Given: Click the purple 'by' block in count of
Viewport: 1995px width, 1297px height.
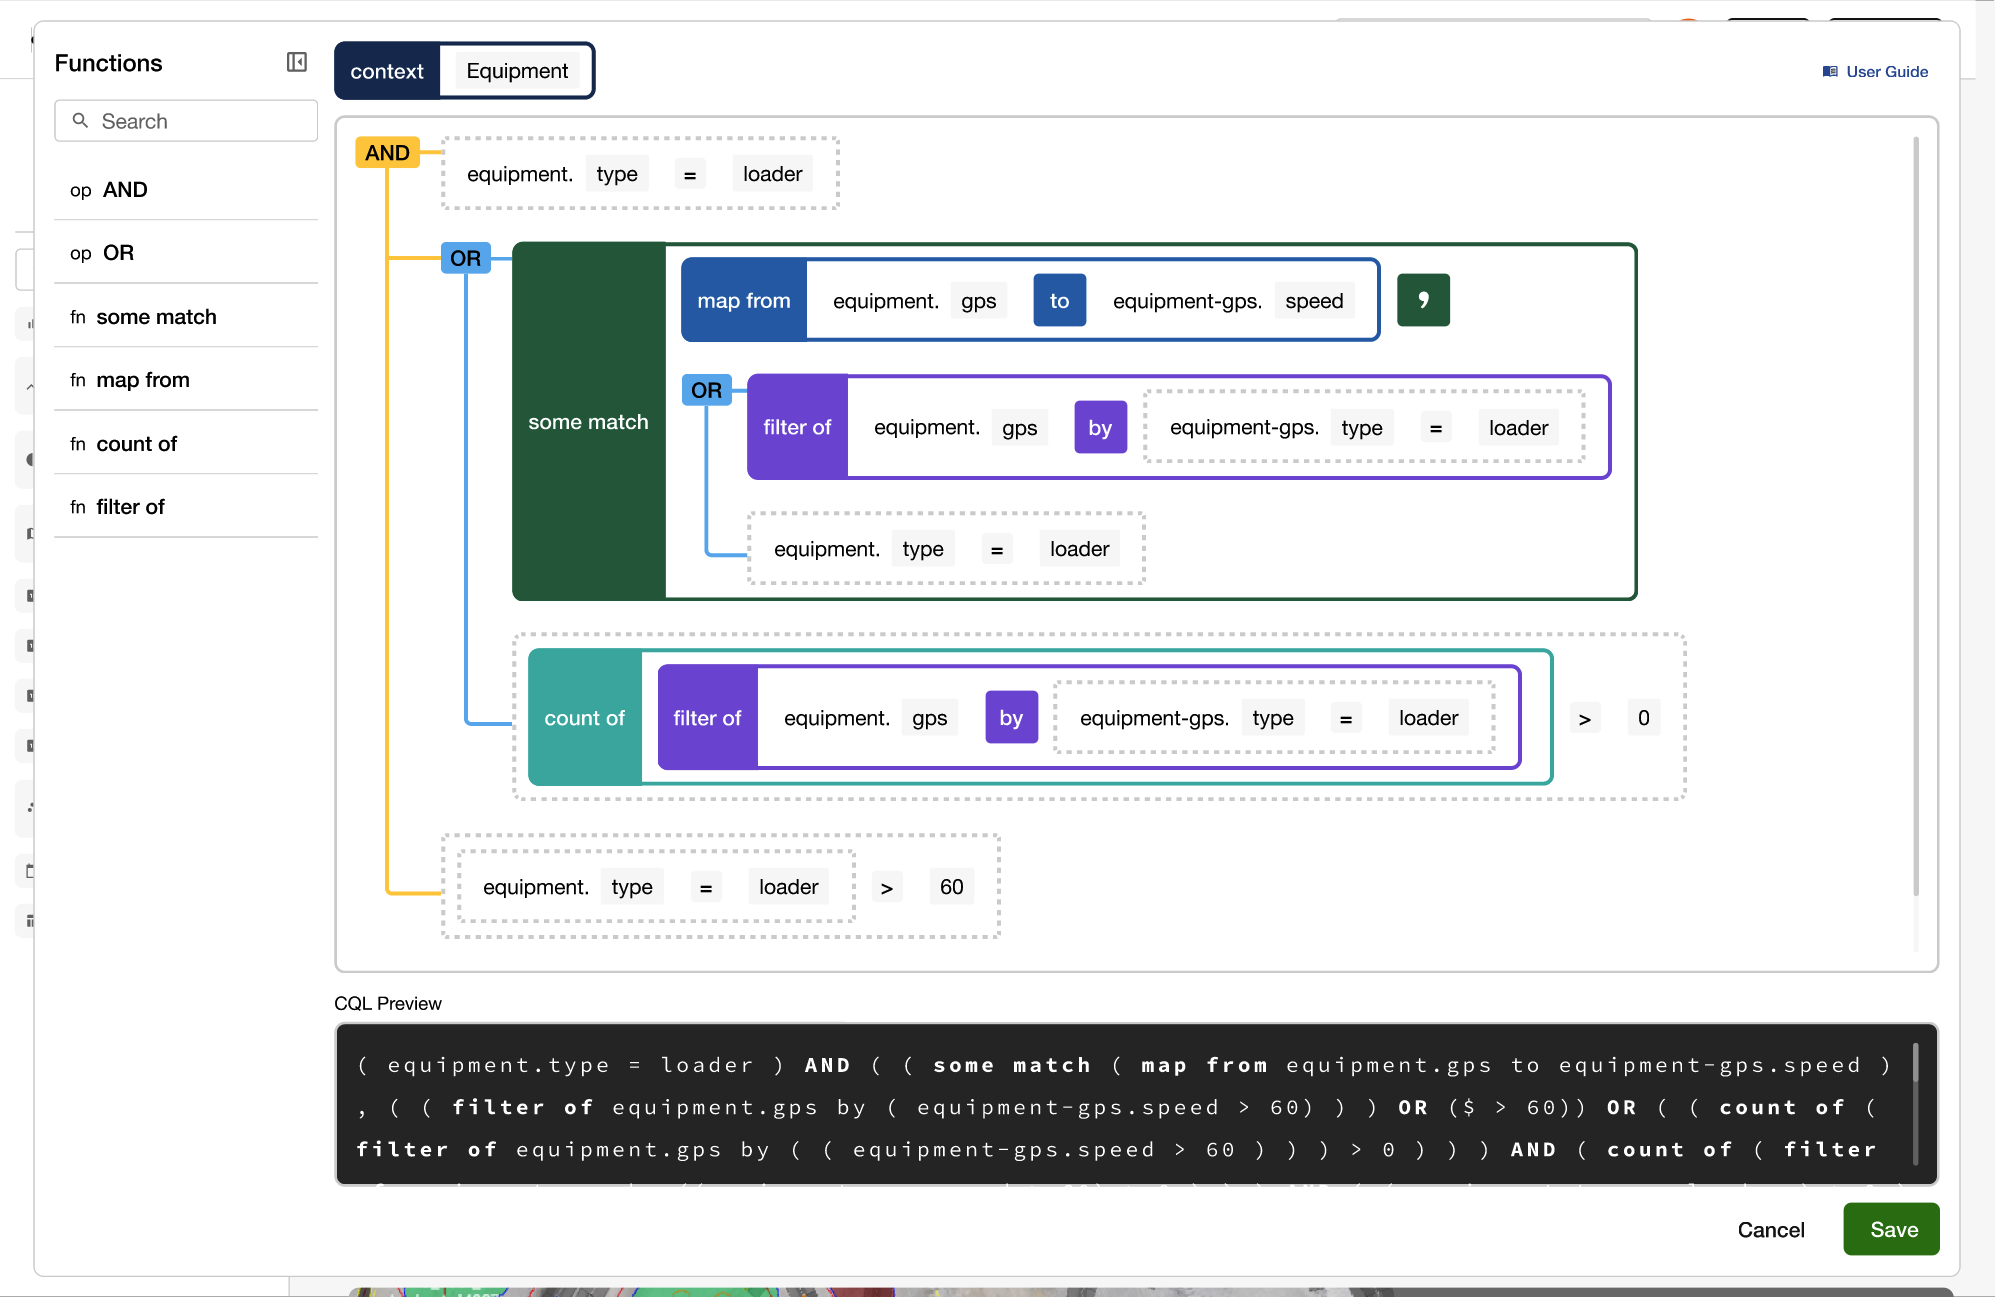Looking at the screenshot, I should (1011, 718).
